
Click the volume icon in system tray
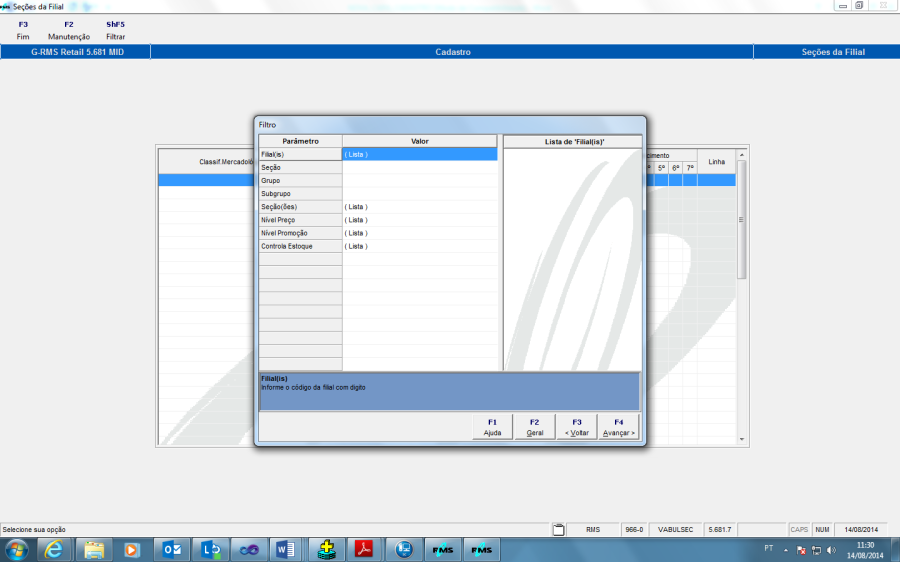click(831, 550)
